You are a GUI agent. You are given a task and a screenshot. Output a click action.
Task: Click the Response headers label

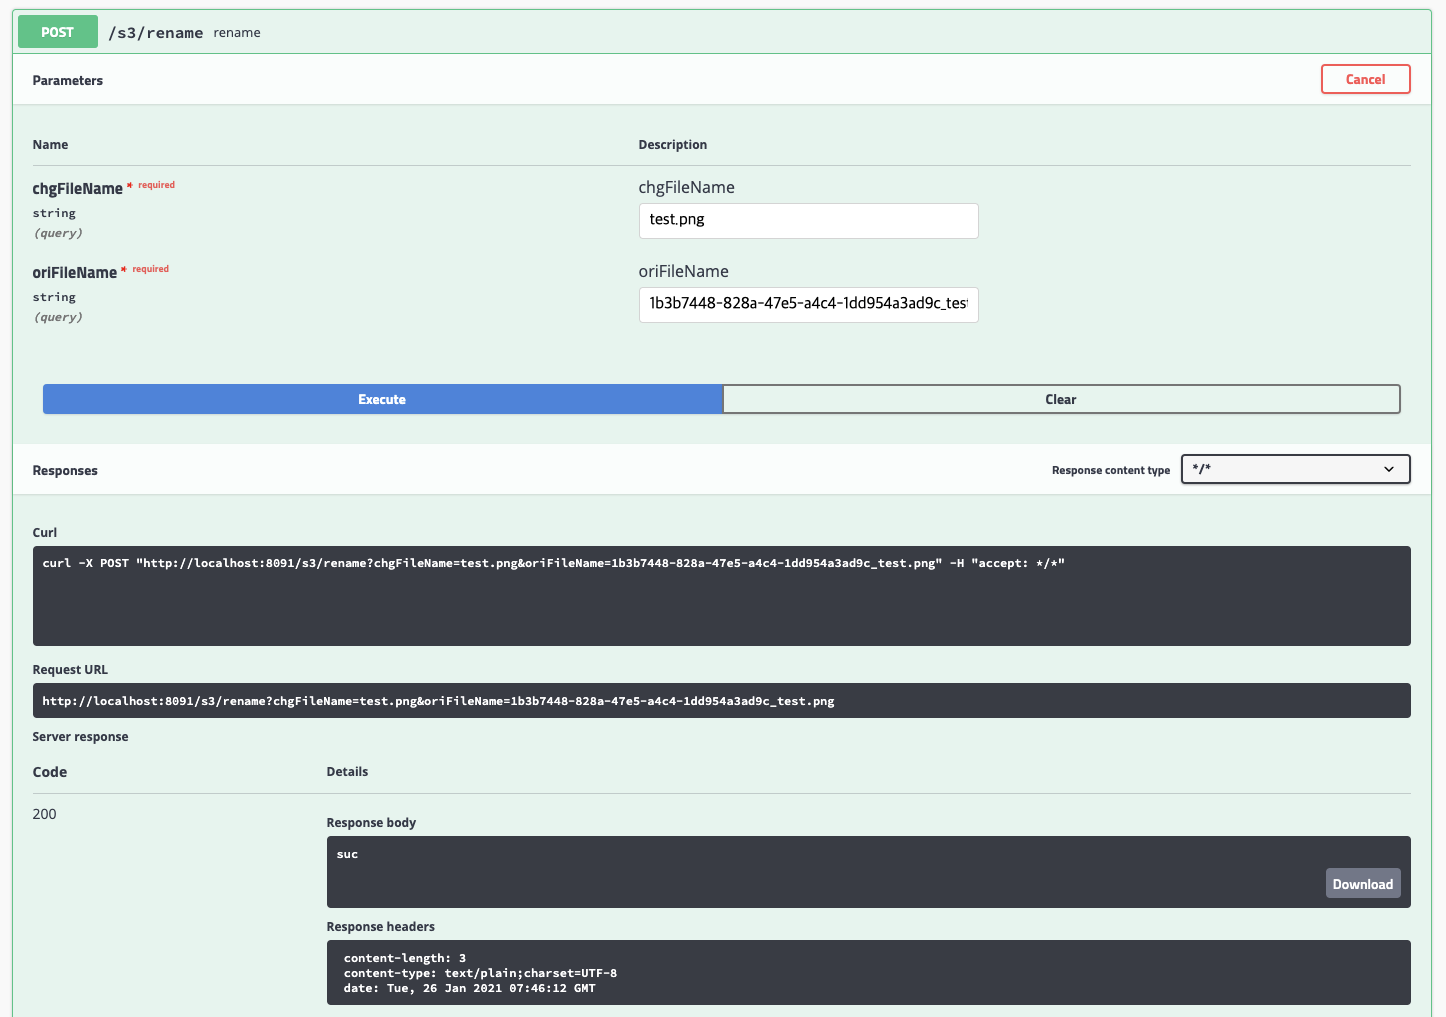pos(380,927)
